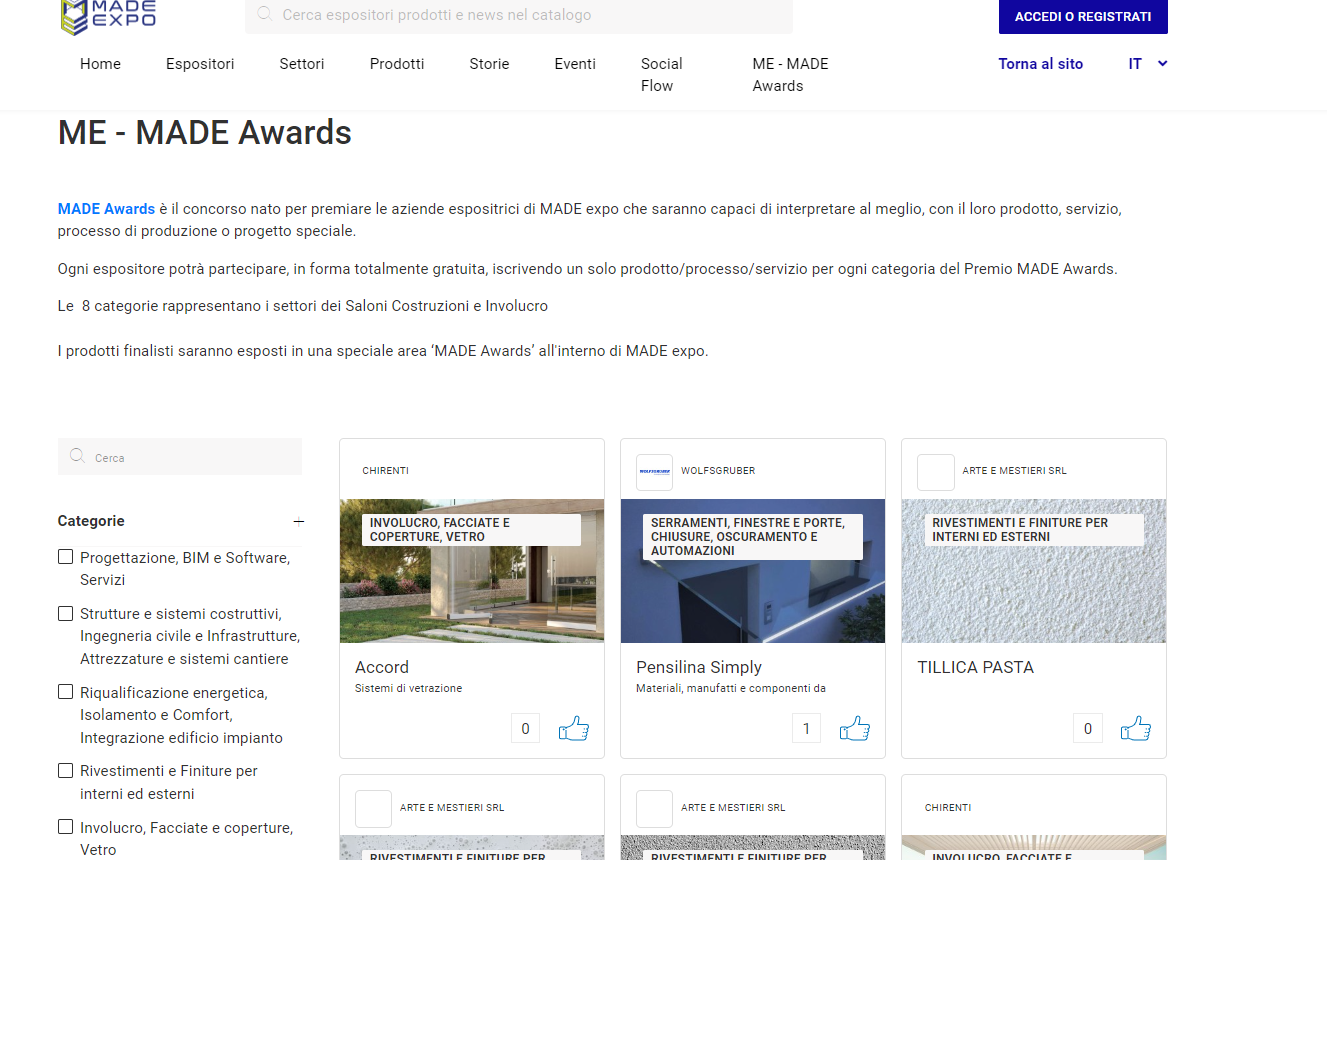Click the MADE Expo logo

[x=108, y=17]
